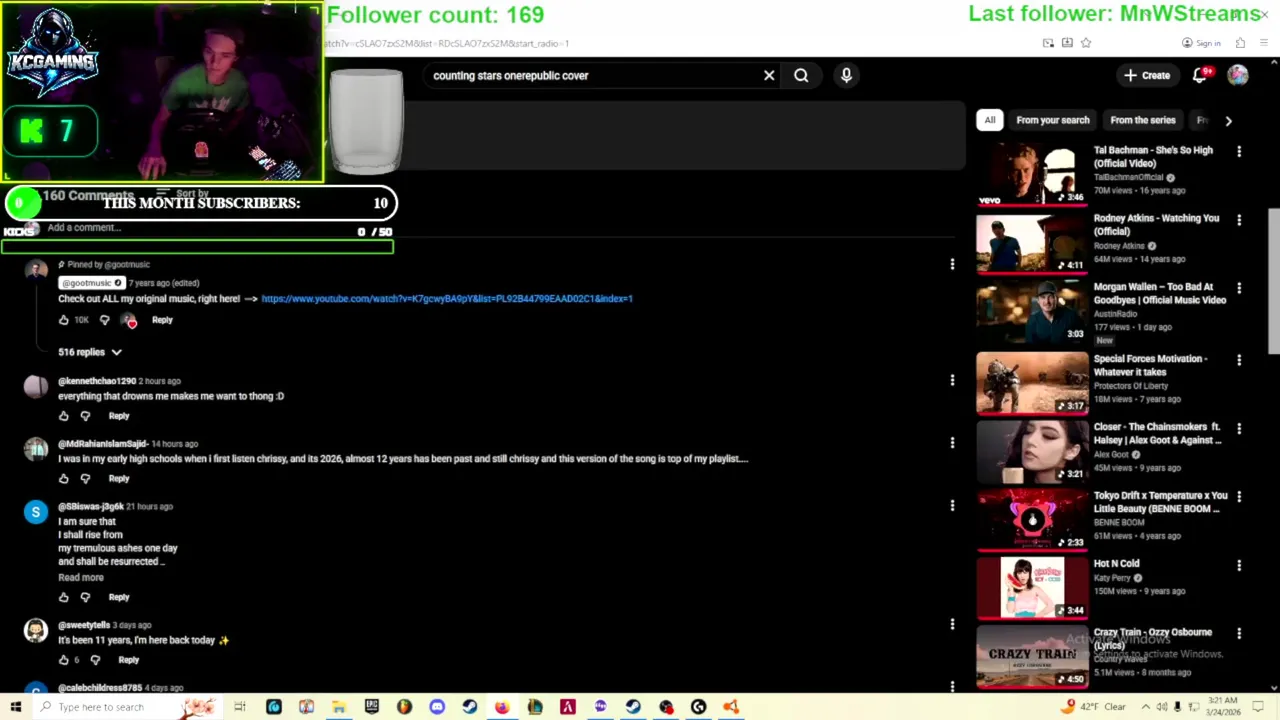Screen dimensions: 1280x720
Task: Like the @SBiswas-j3g6k comment
Action: point(64,597)
